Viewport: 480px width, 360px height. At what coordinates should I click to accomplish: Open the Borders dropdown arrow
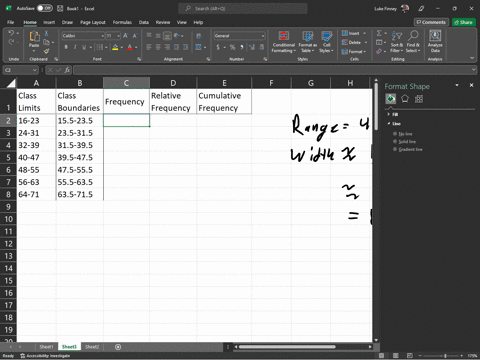106,47
